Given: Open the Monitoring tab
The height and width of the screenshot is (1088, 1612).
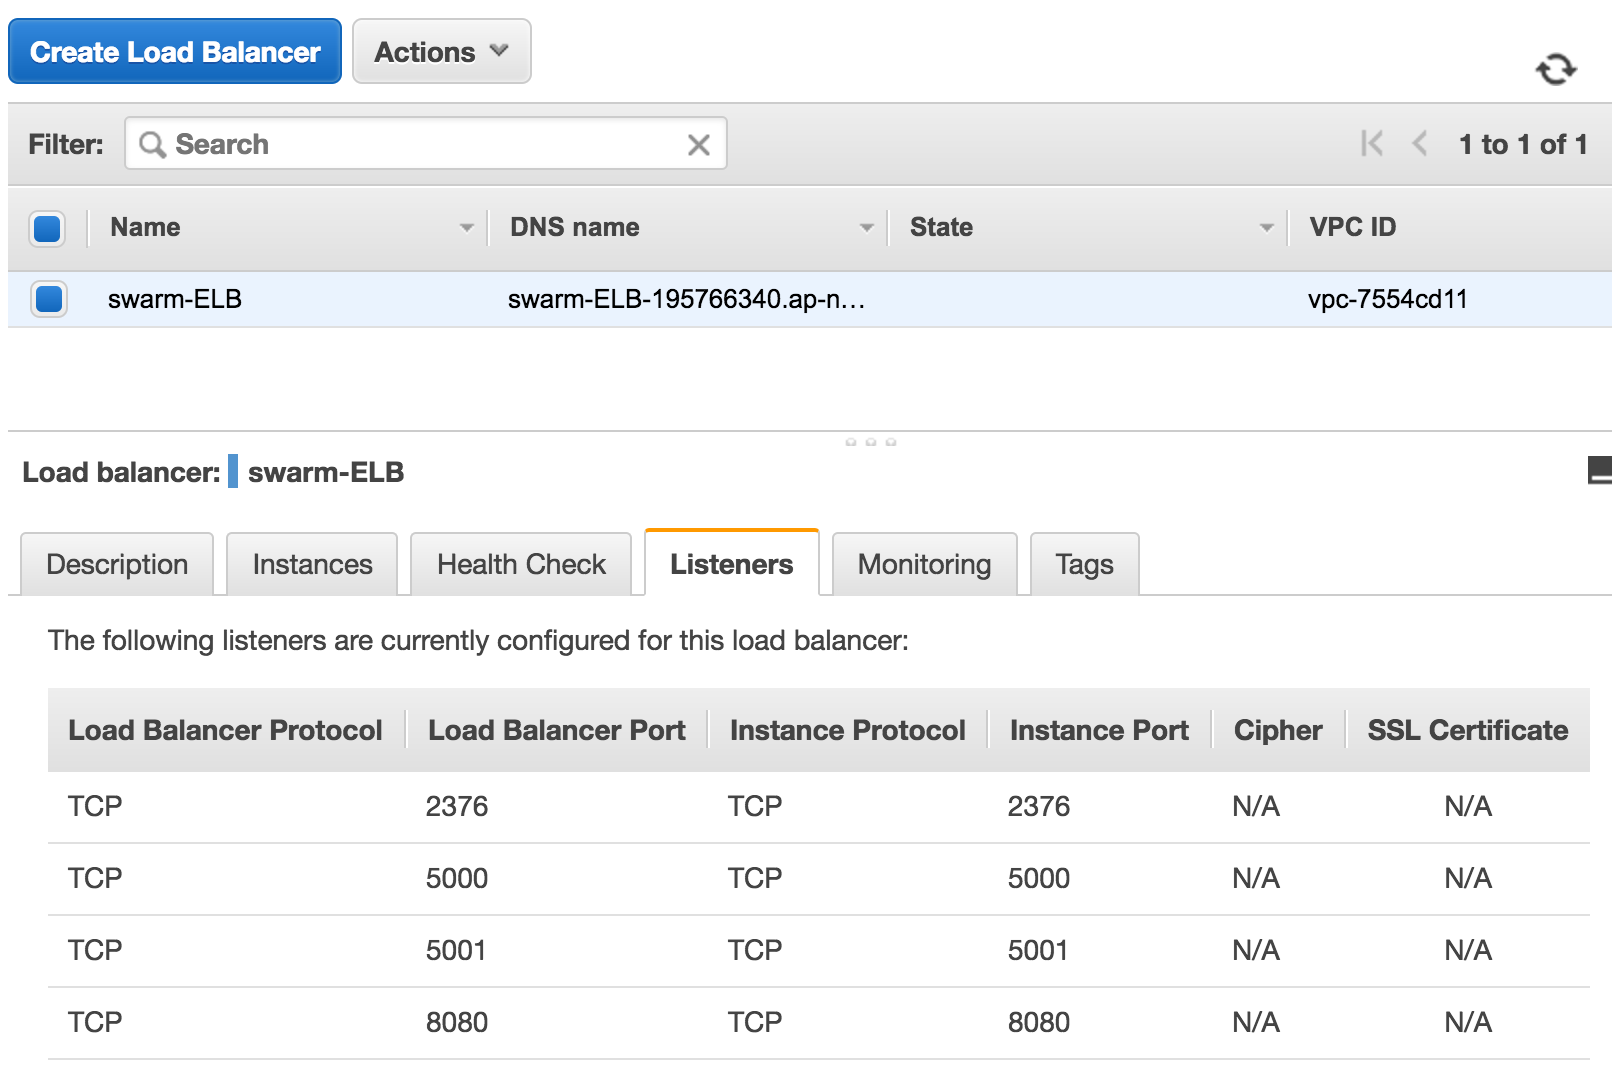Looking at the screenshot, I should coord(925,564).
